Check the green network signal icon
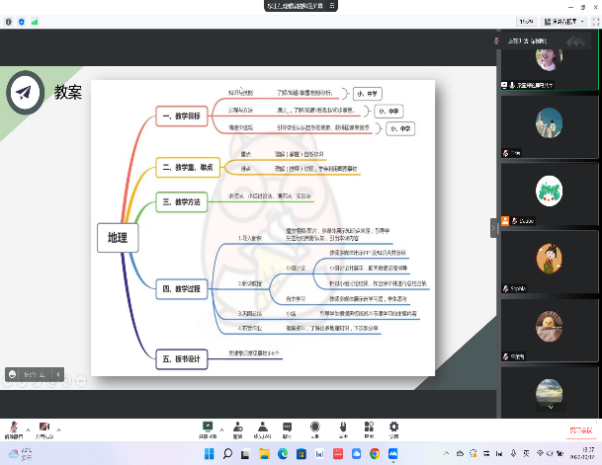The width and height of the screenshot is (602, 465). (x=34, y=20)
